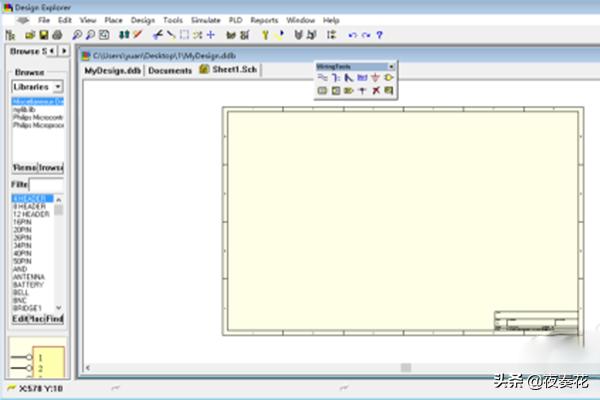The height and width of the screenshot is (400, 600).
Task: Click the Browse library button
Action: [x=51, y=168]
